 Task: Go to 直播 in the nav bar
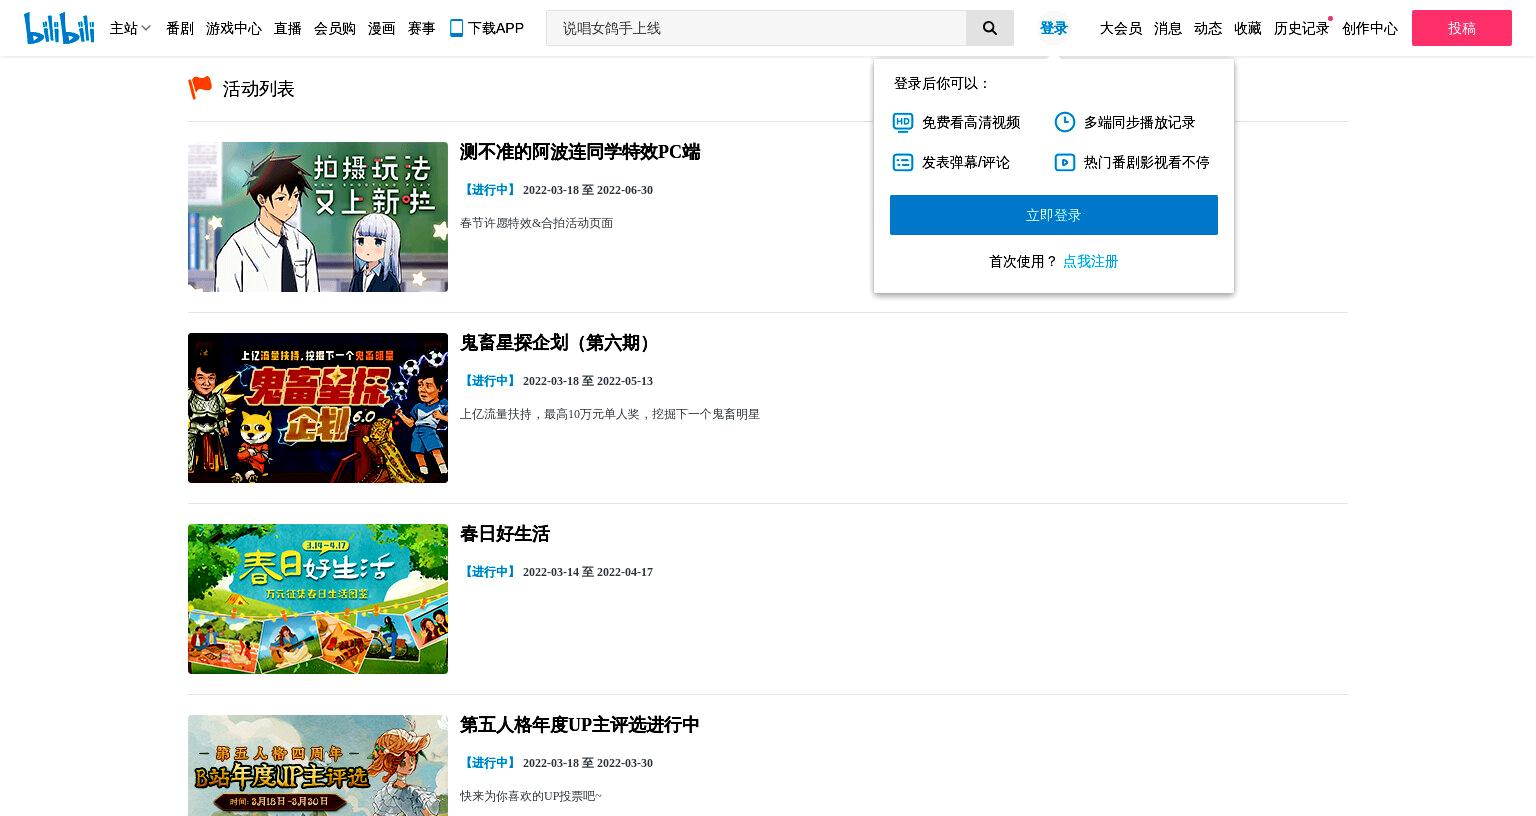[288, 28]
